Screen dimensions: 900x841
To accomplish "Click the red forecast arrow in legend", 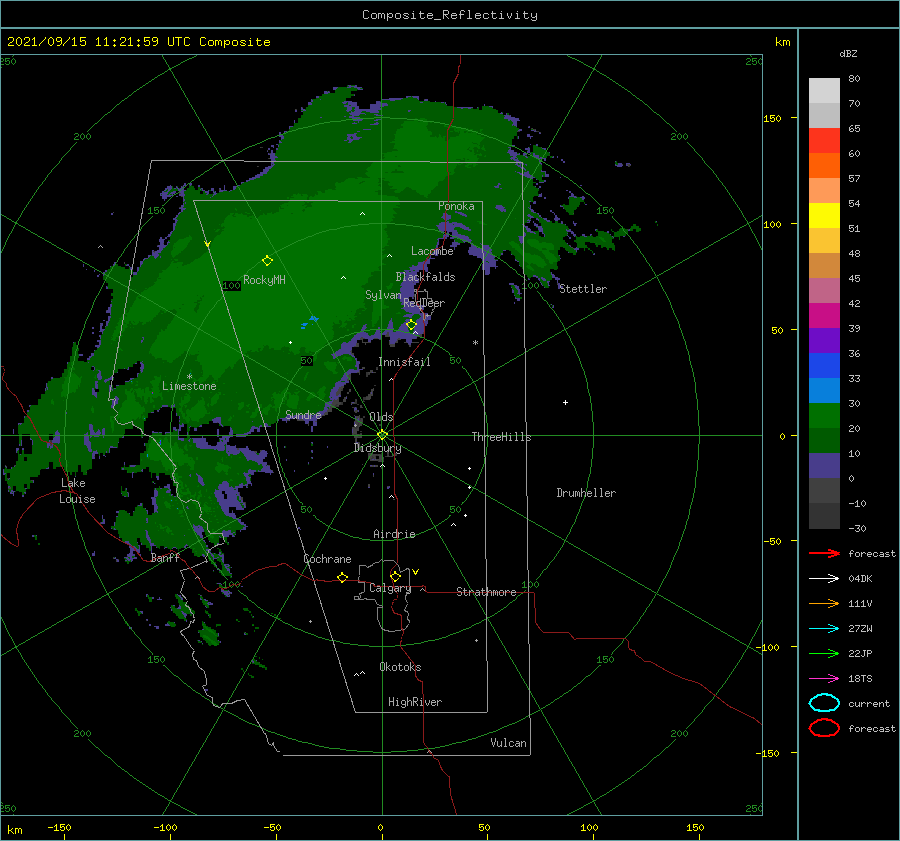I will [824, 553].
